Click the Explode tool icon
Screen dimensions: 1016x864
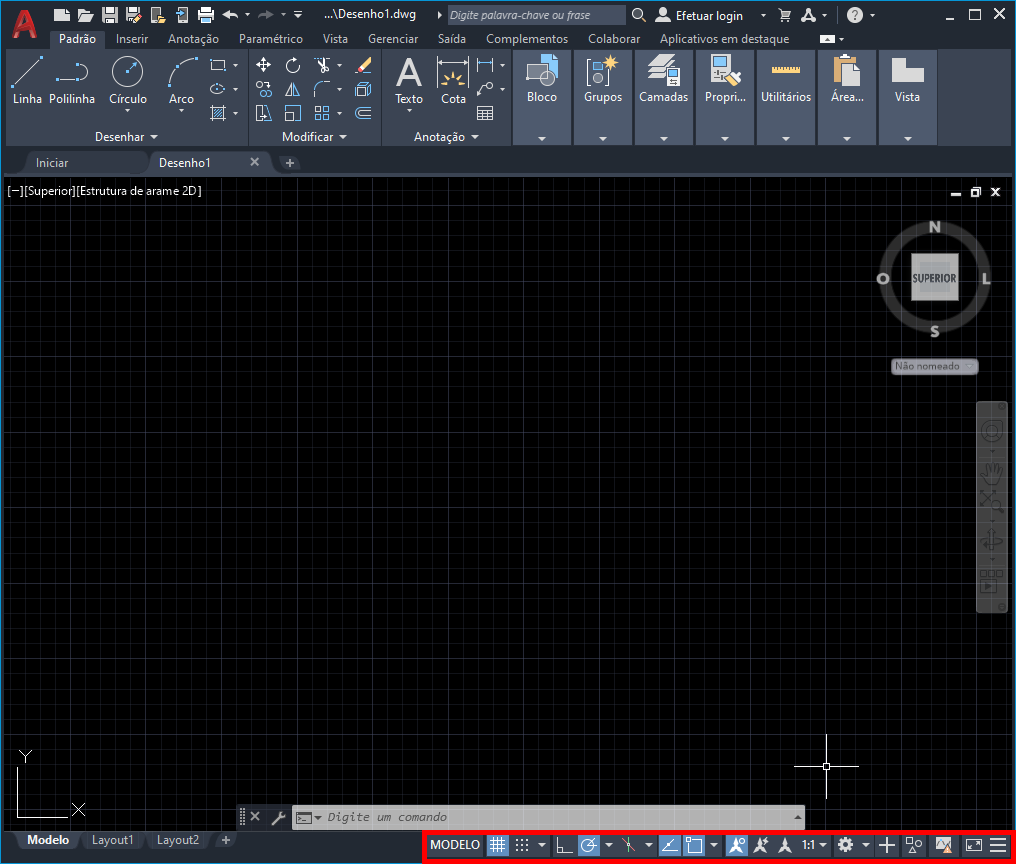tap(364, 89)
